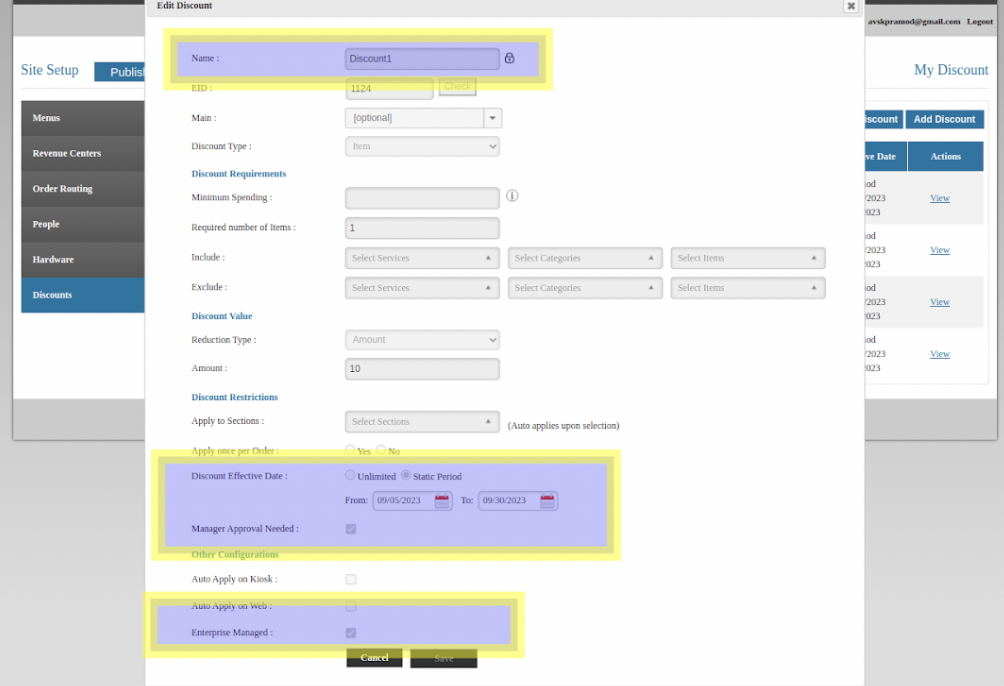This screenshot has width=1004, height=686.
Task: Click the Discount Requirements section heading
Action: (239, 174)
